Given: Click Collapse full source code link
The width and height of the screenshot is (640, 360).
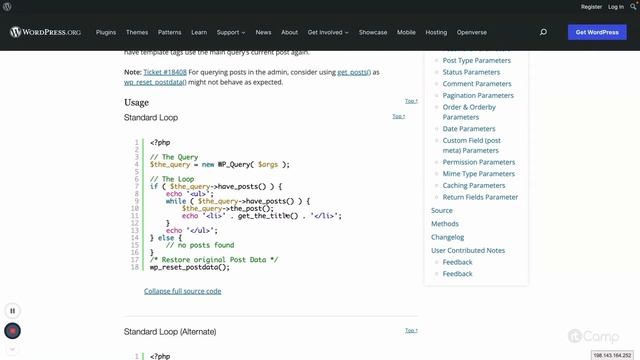Looking at the screenshot, I should 182,291.
